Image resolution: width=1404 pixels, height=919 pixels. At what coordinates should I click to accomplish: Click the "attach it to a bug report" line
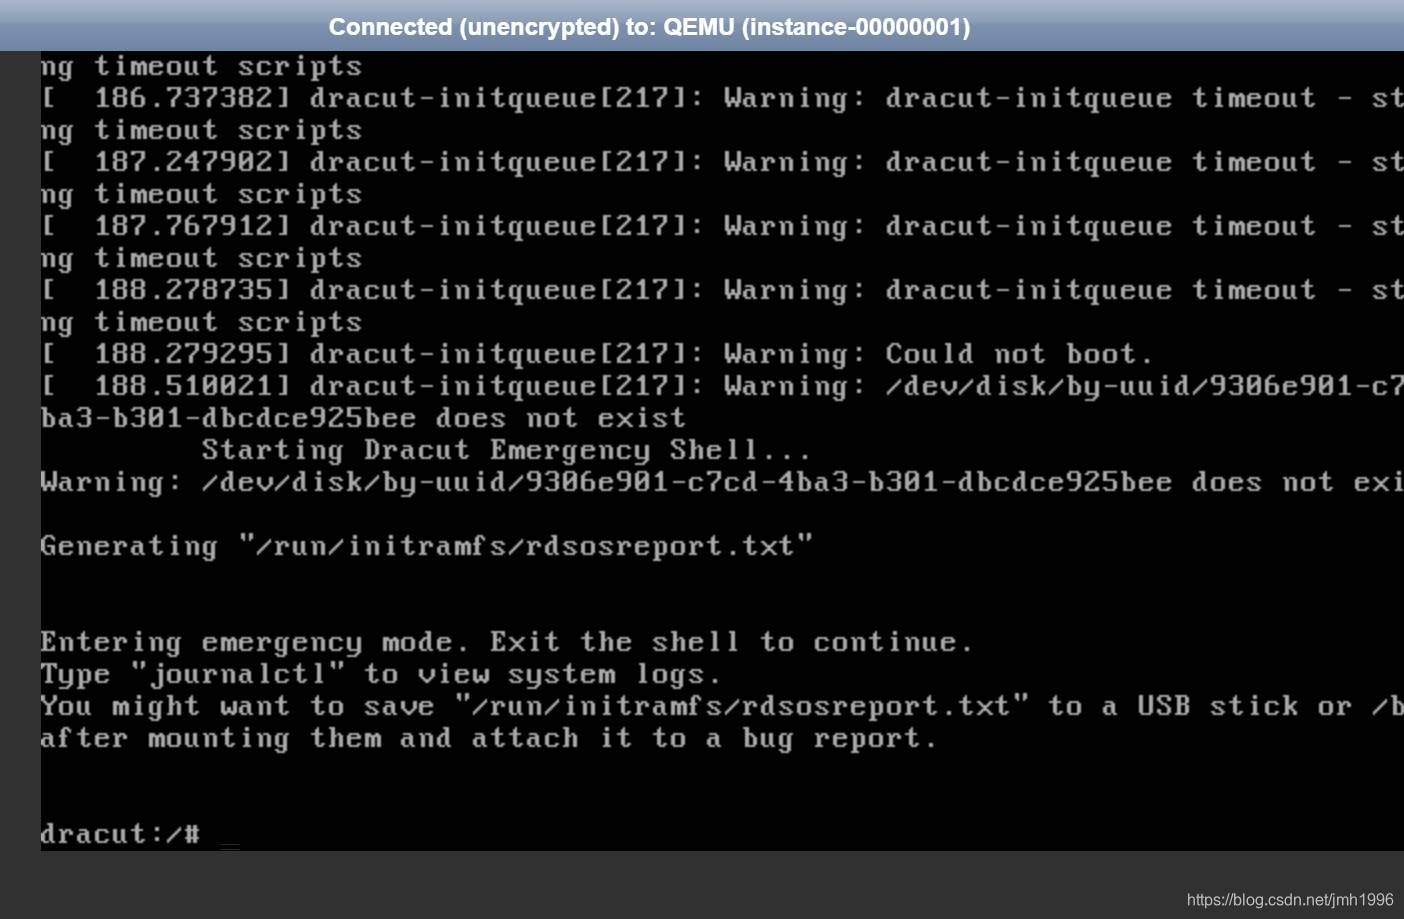pyautogui.click(x=488, y=738)
